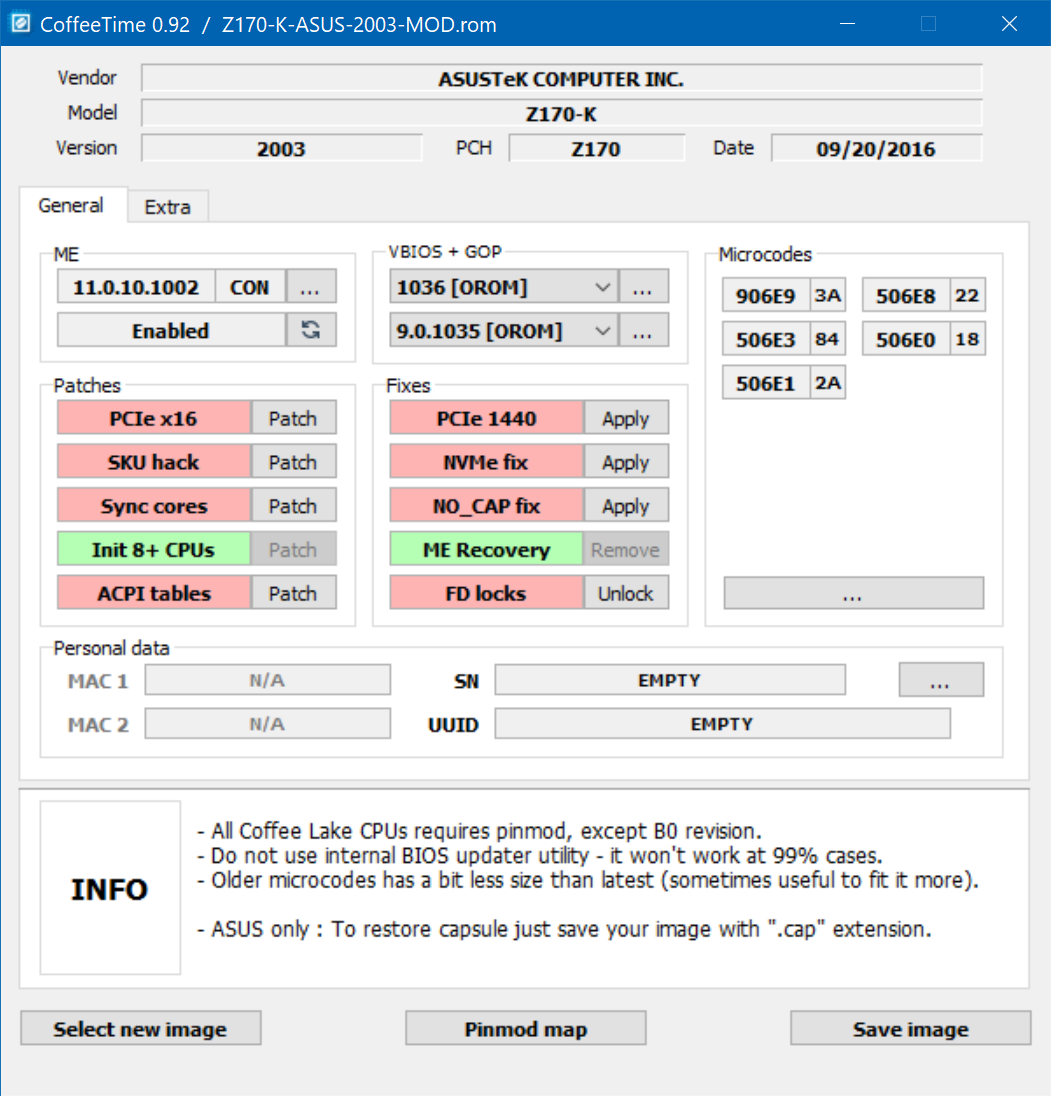Open the Microcodes browse button
Image resolution: width=1051 pixels, height=1096 pixels.
[x=853, y=593]
